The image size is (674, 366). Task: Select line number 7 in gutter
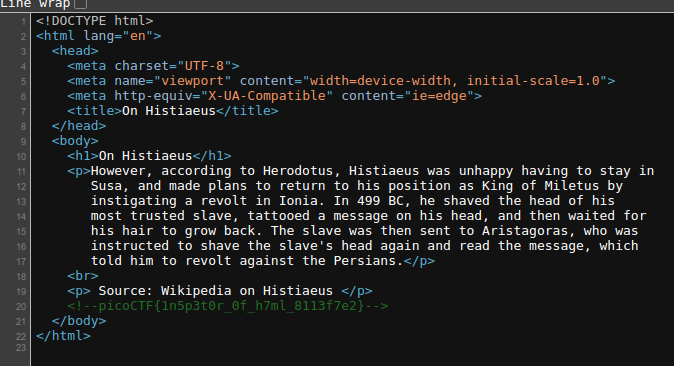coord(23,111)
